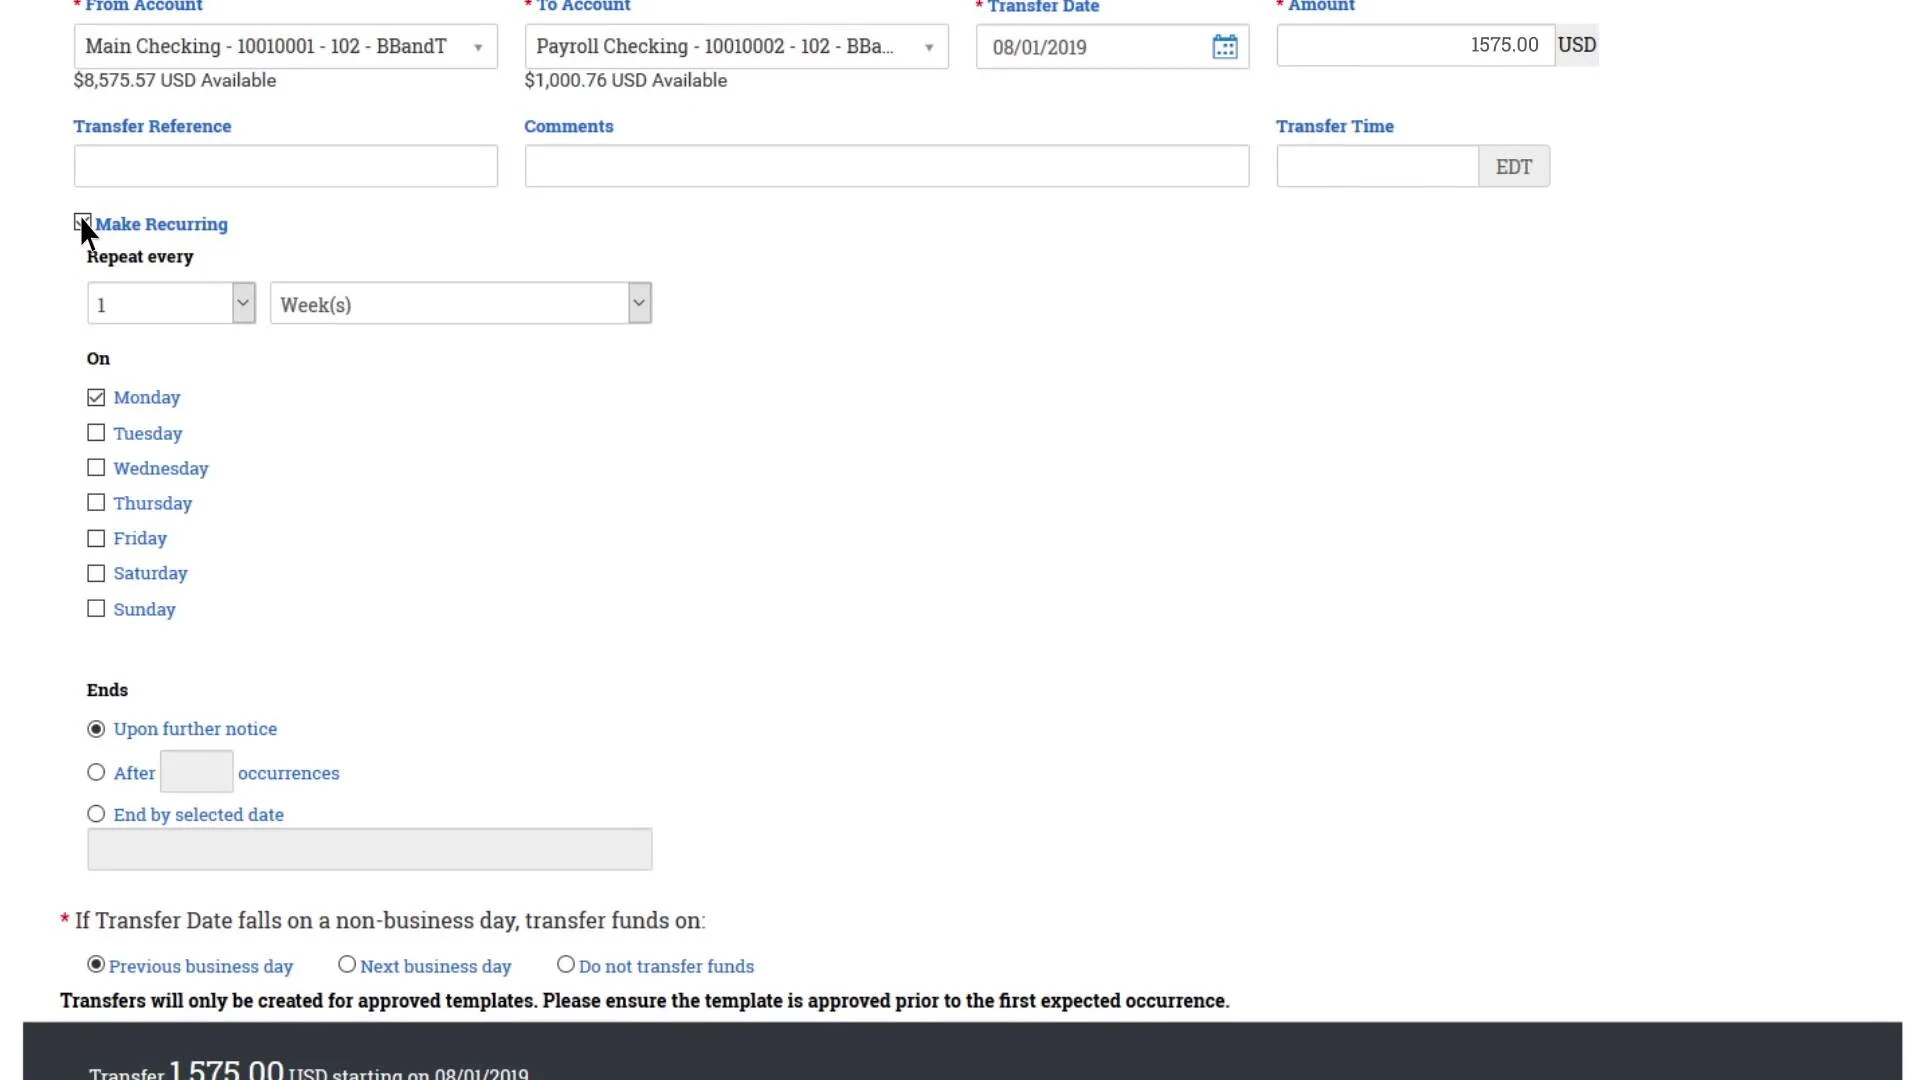Viewport: 1920px width, 1080px height.
Task: Open the Transfer Date calendar picker icon
Action: [1224, 47]
